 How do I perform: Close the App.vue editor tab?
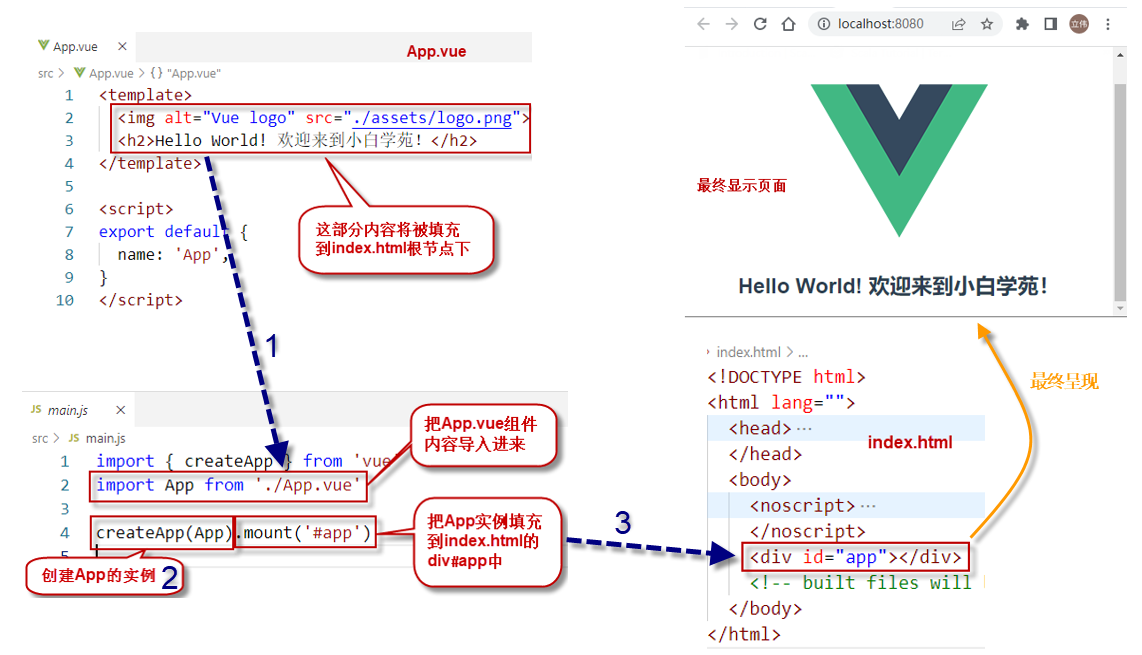122,46
